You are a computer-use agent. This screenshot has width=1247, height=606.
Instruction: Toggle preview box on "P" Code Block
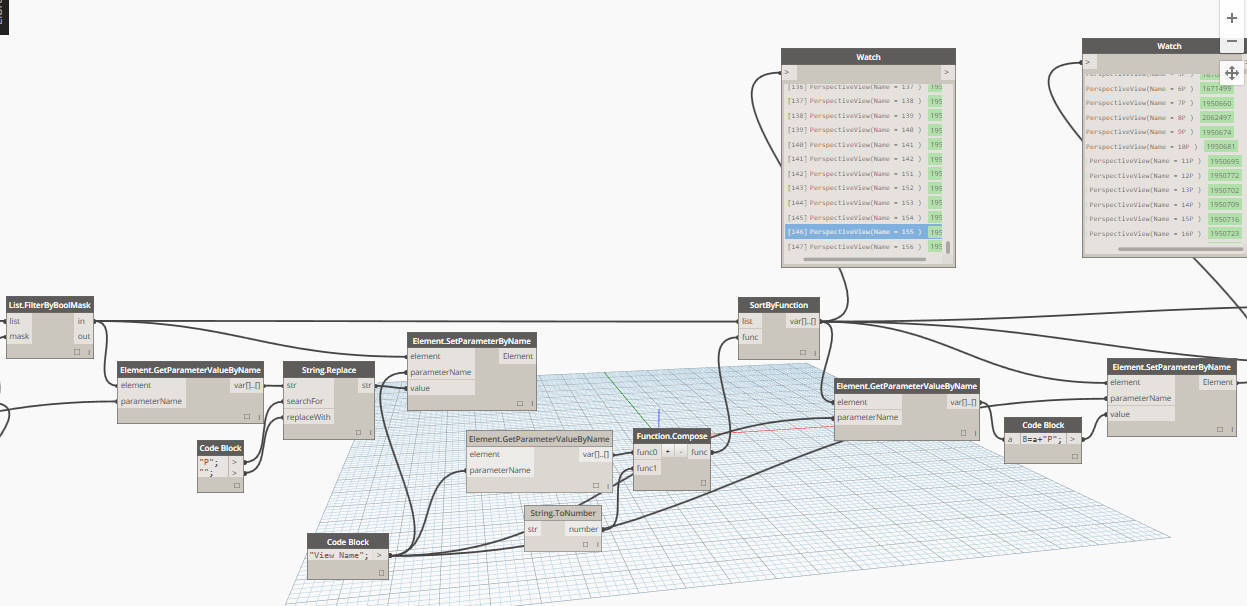click(x=237, y=485)
